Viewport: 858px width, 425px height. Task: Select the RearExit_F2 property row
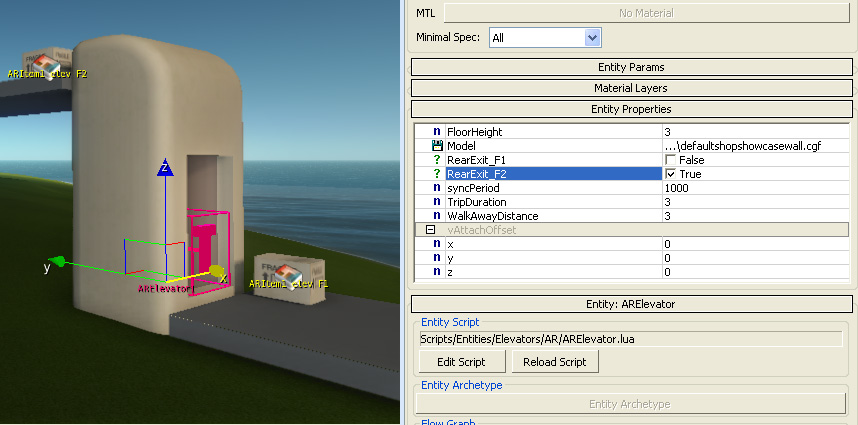[x=632, y=174]
